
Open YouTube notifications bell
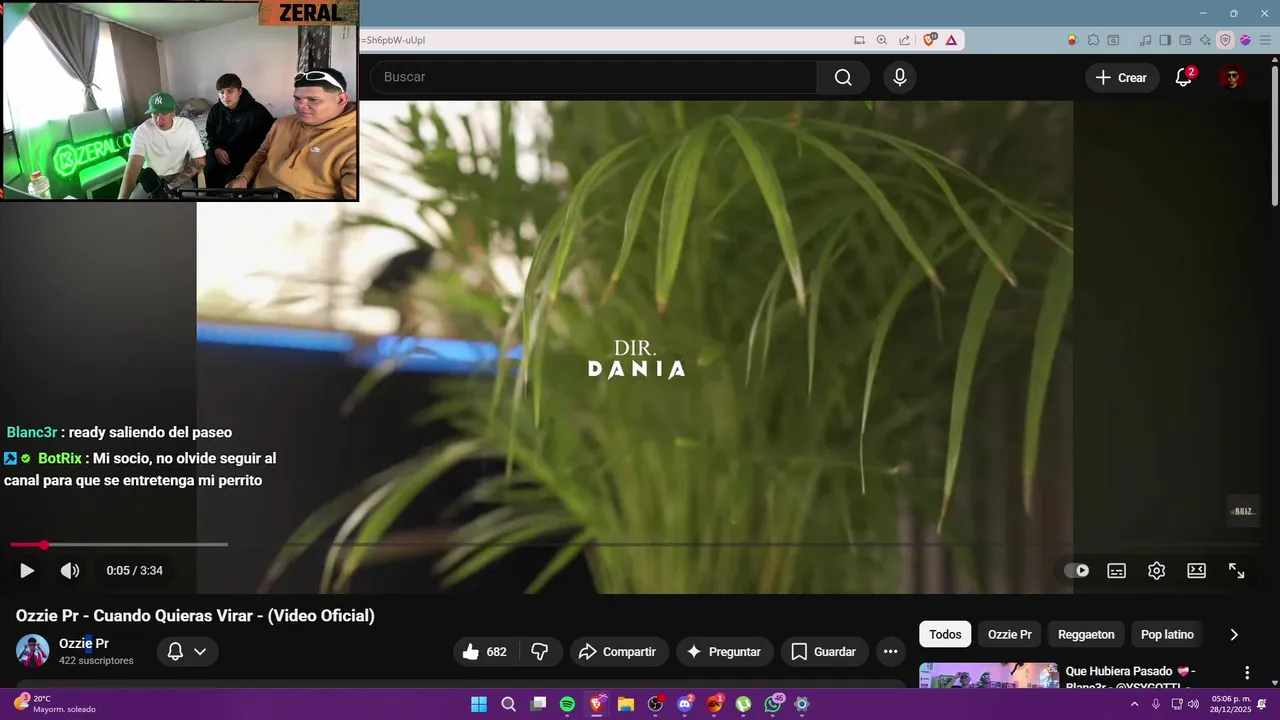(x=1184, y=77)
